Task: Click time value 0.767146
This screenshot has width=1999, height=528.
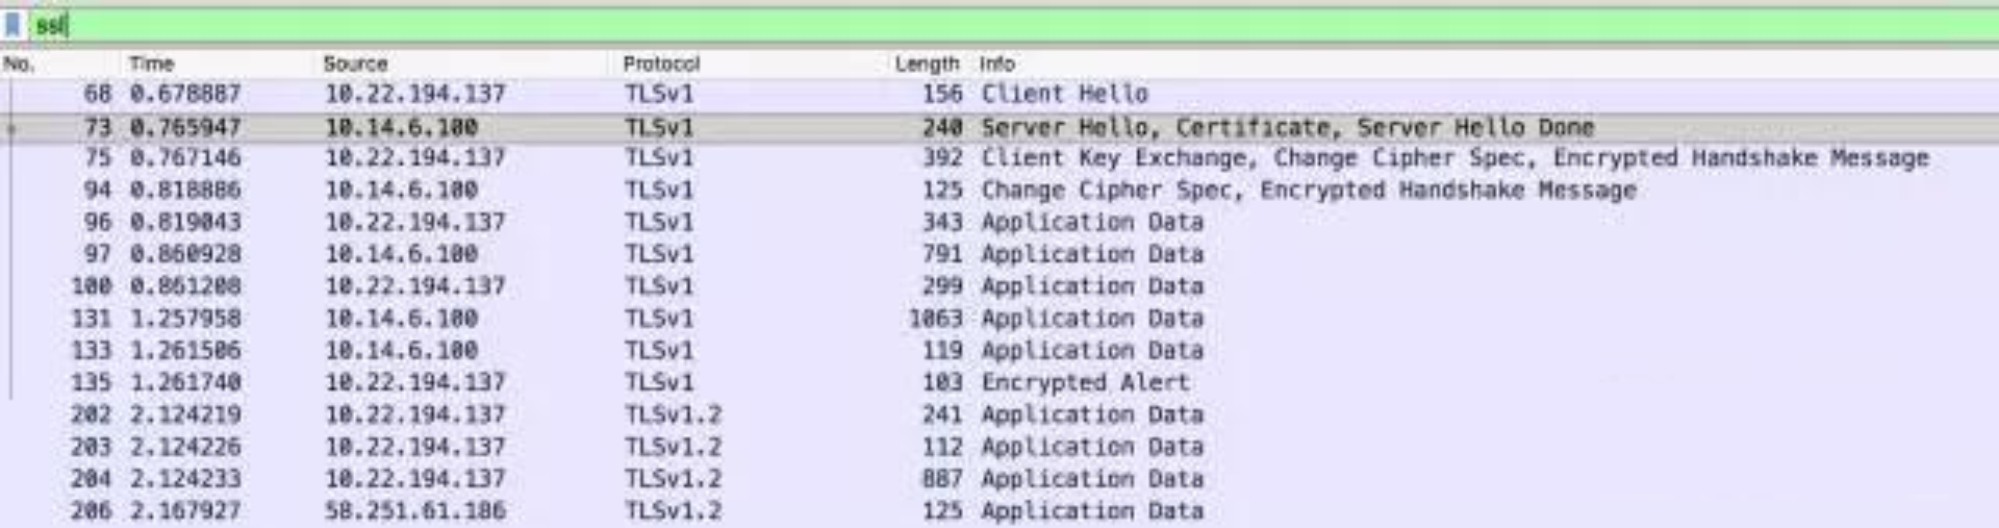Action: (185, 158)
